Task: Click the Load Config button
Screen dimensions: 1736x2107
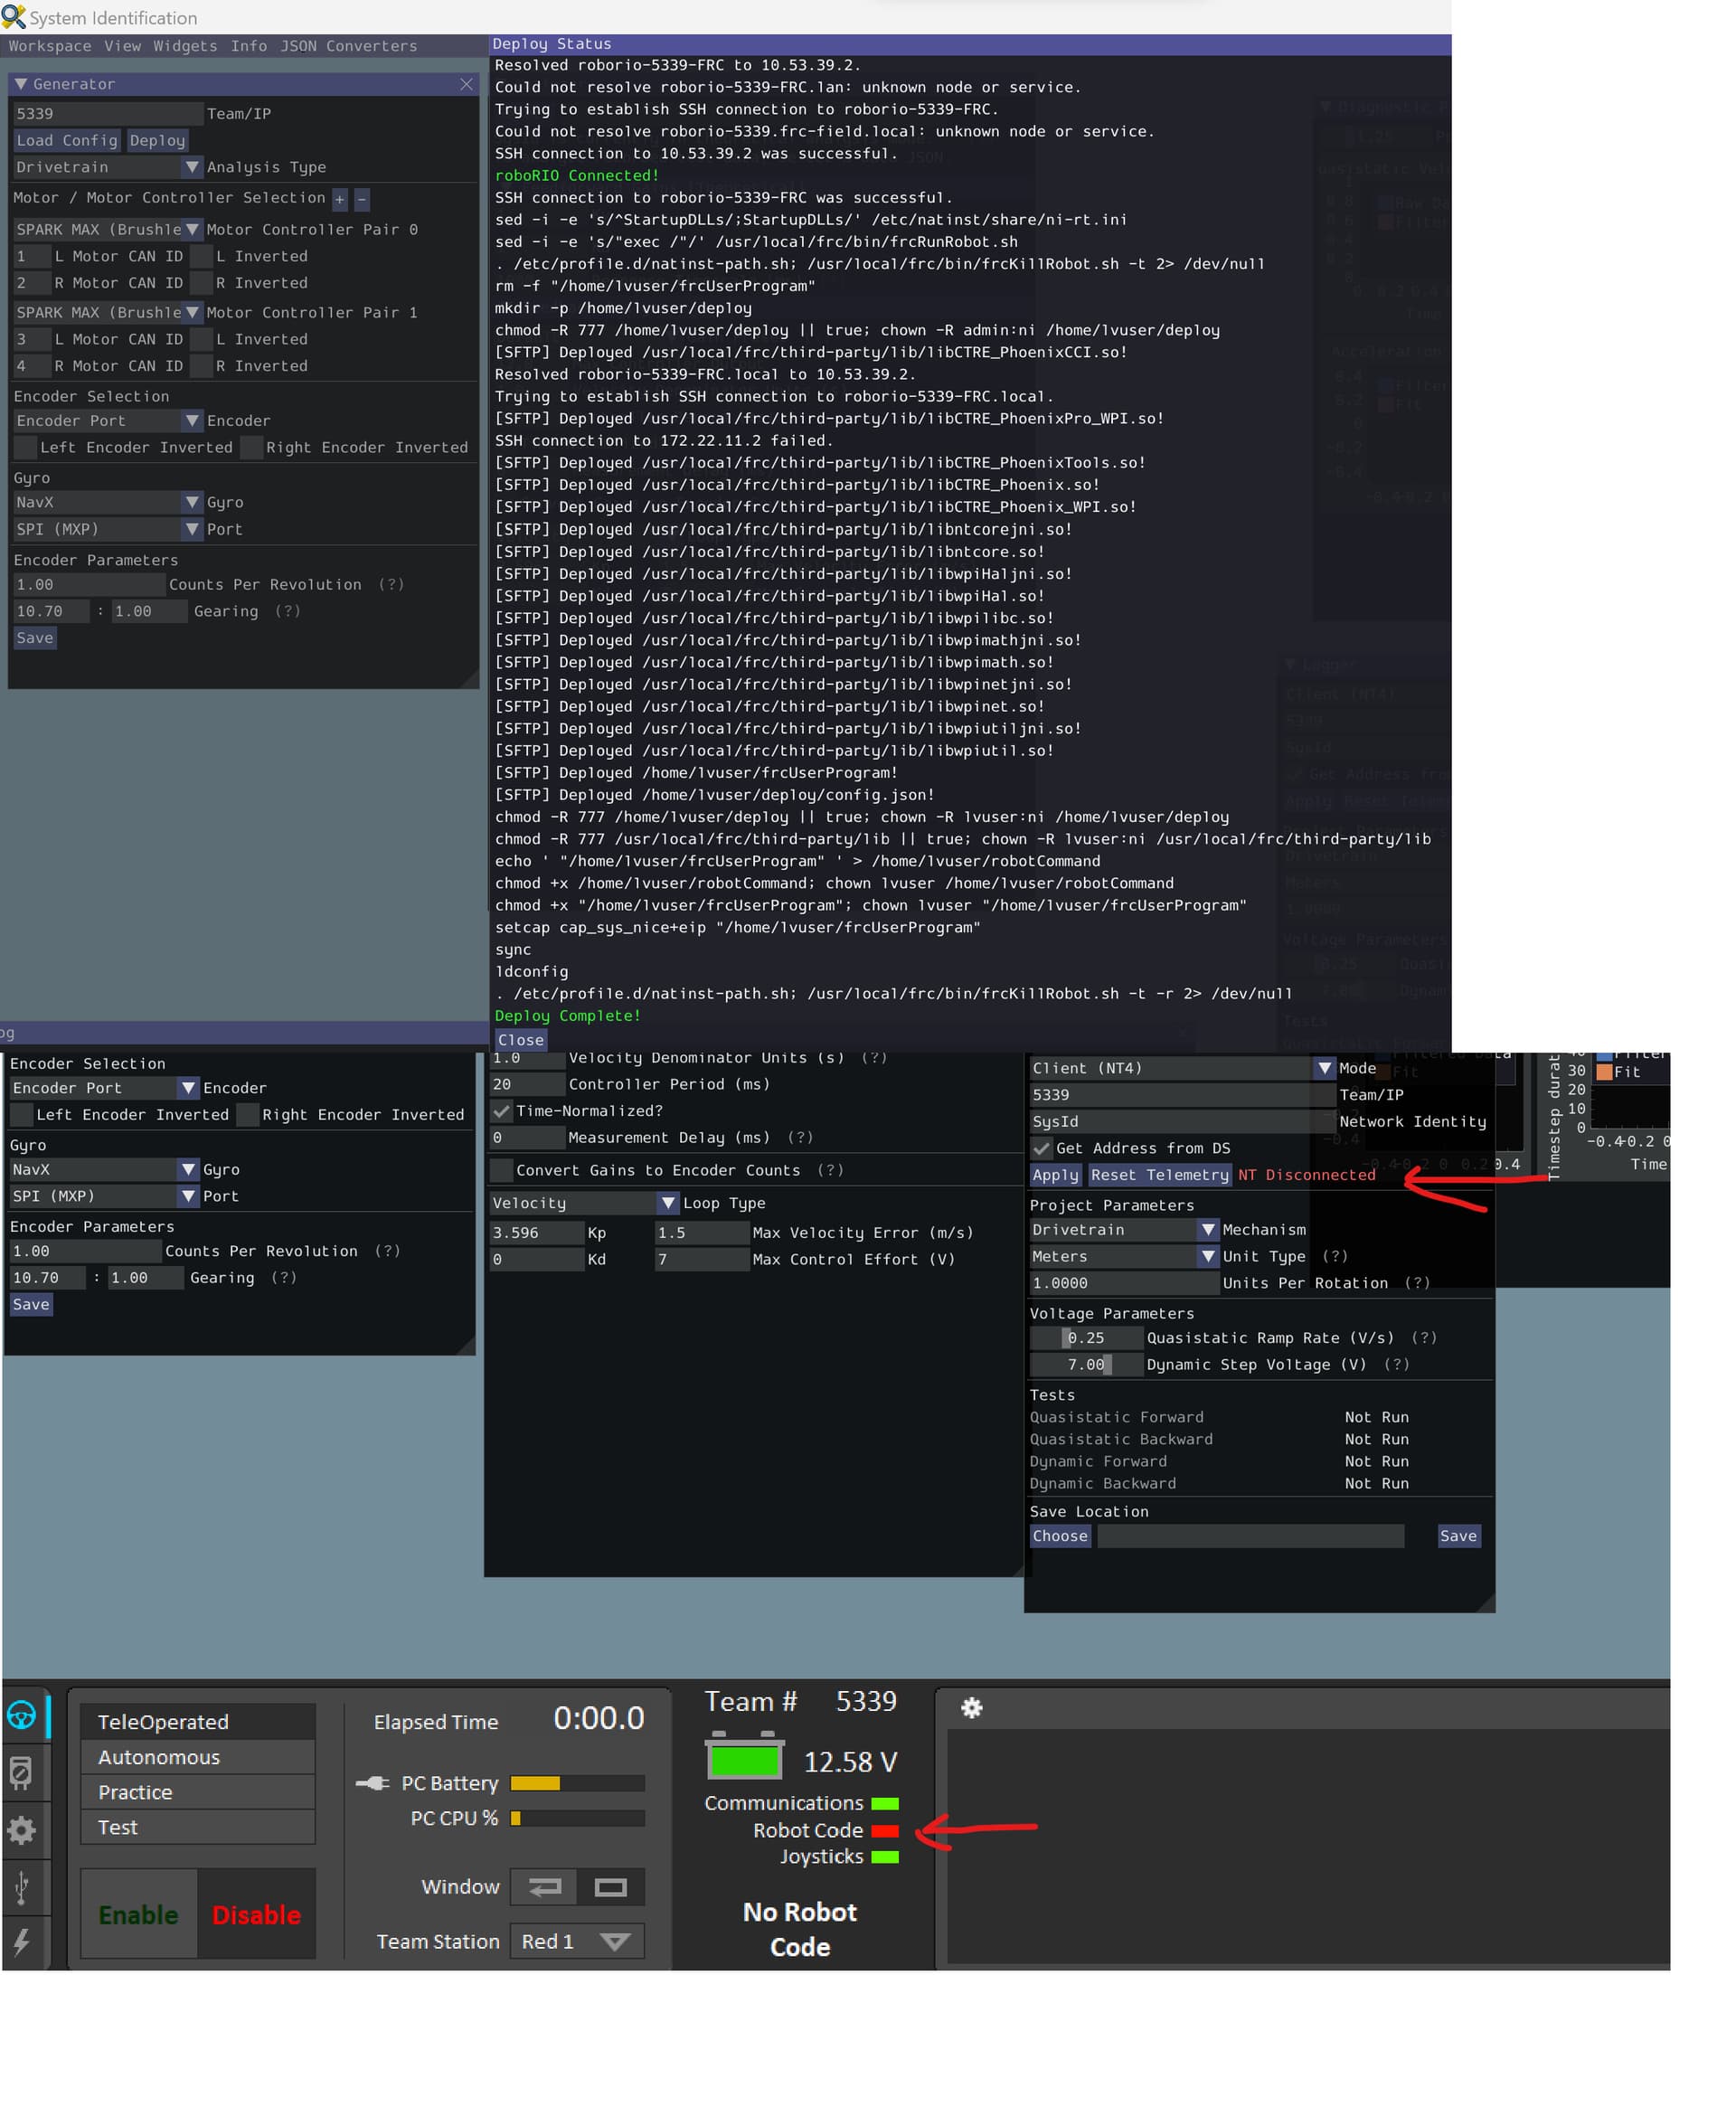Action: point(67,141)
